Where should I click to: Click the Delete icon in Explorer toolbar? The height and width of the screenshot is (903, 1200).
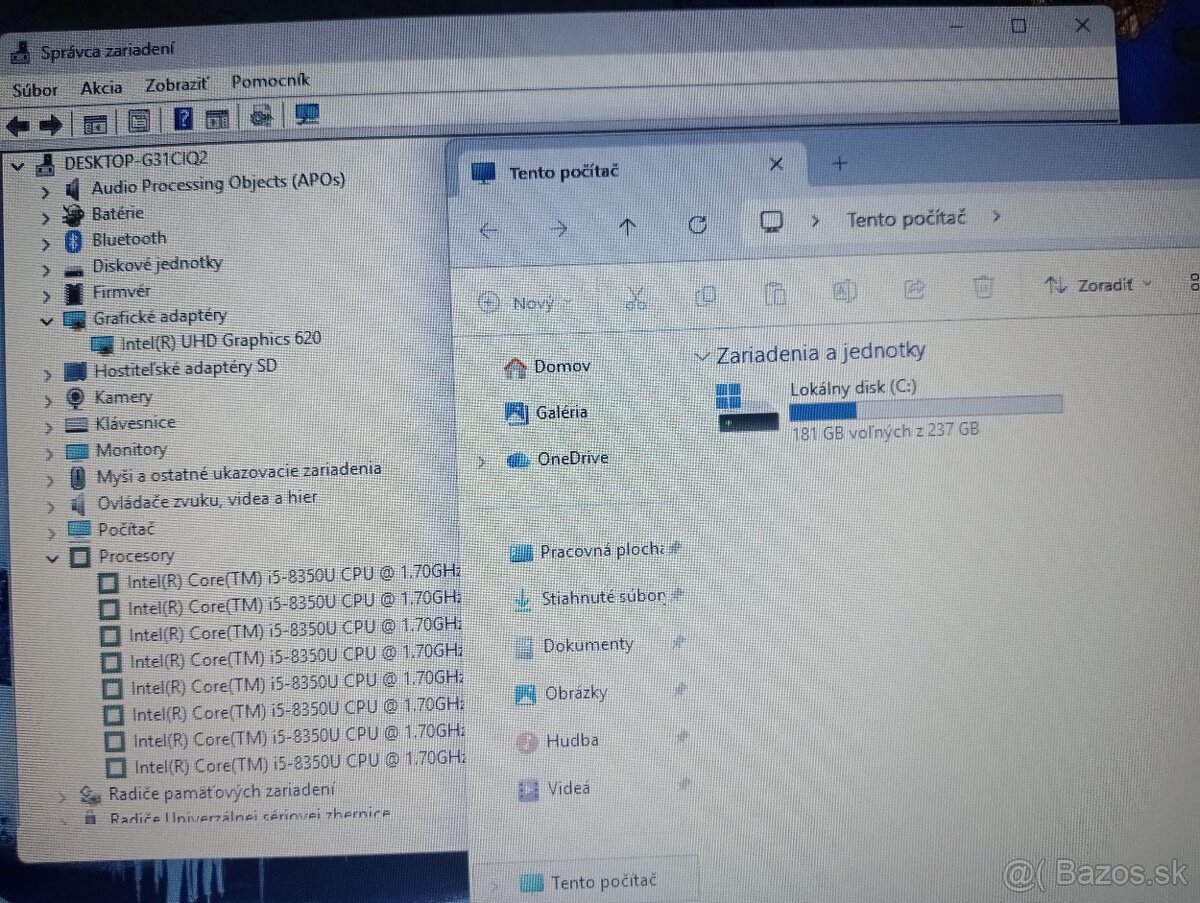click(983, 286)
